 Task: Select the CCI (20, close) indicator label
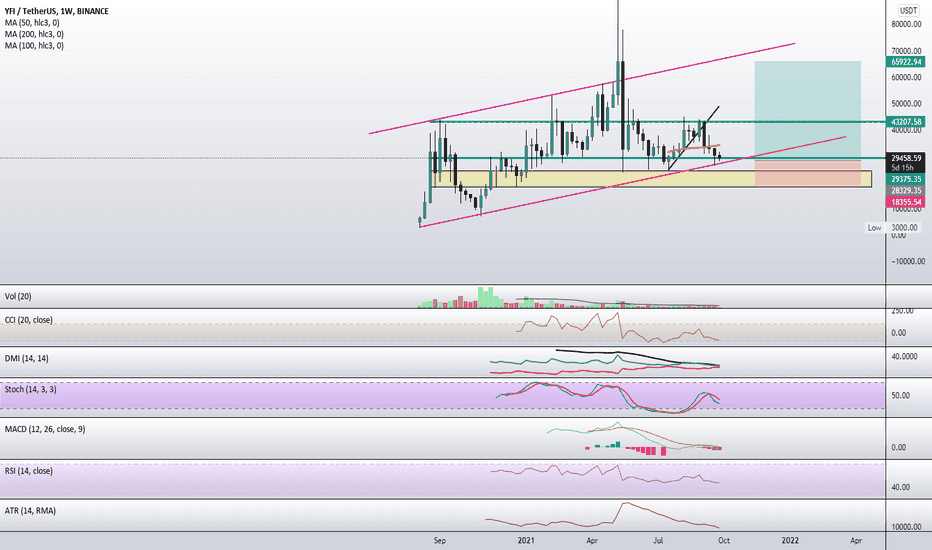(29, 320)
